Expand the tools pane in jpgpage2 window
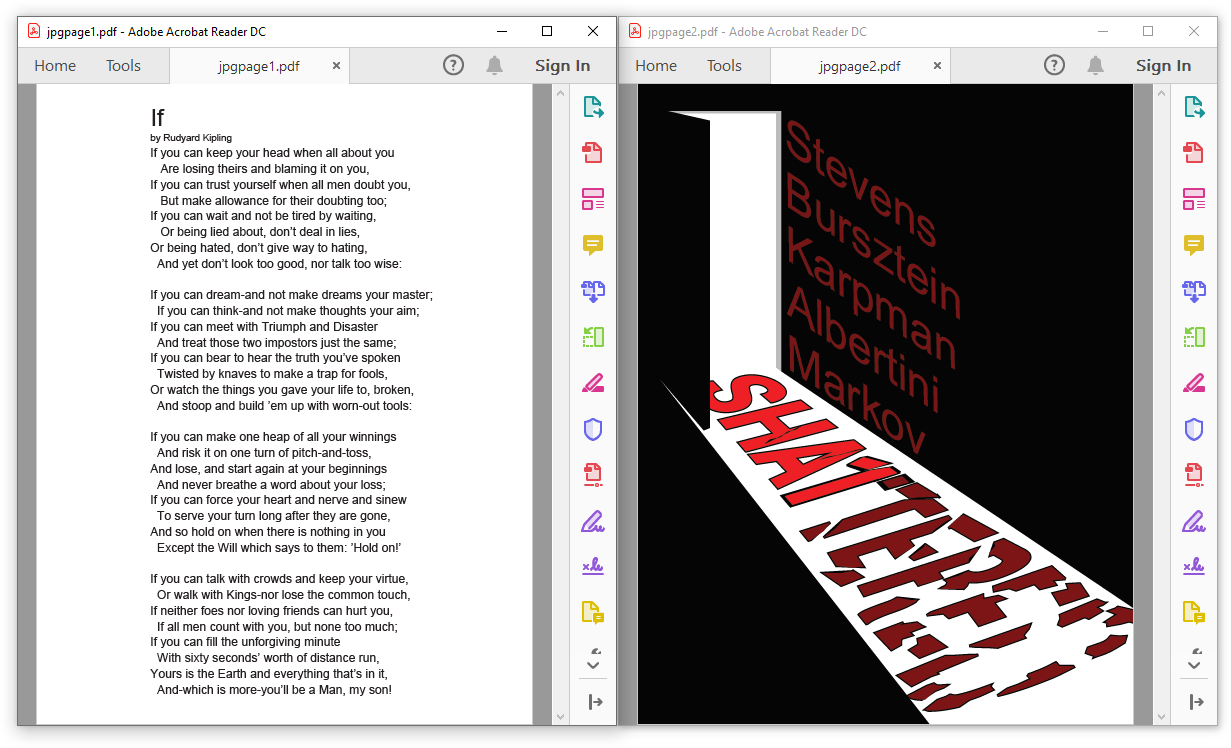 click(x=1196, y=702)
